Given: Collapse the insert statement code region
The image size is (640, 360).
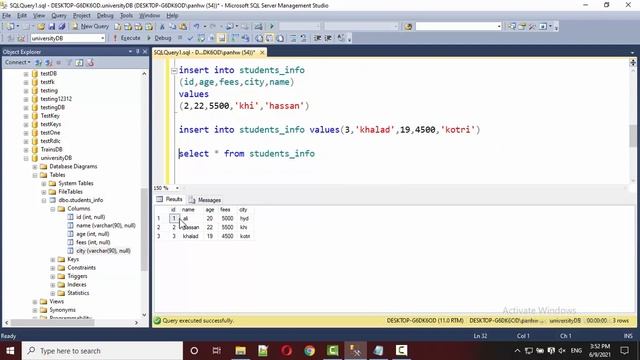Looking at the screenshot, I should (174, 71).
